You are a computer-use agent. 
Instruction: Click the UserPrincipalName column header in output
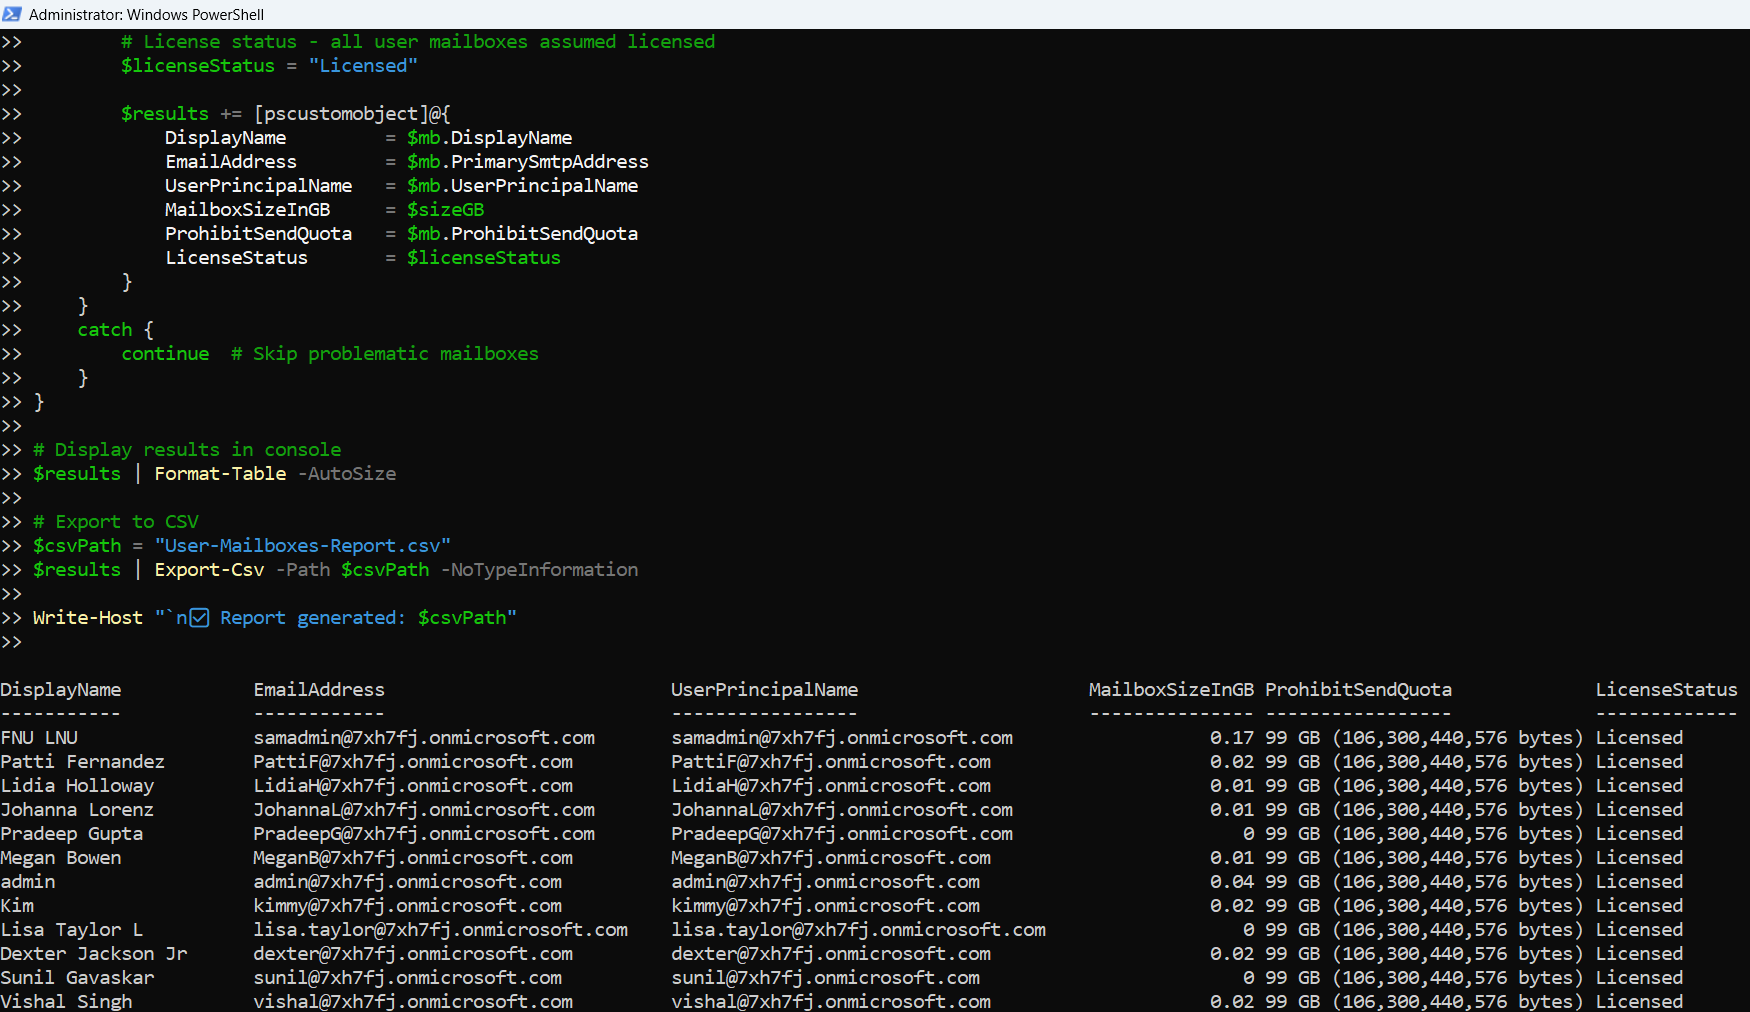(764, 690)
